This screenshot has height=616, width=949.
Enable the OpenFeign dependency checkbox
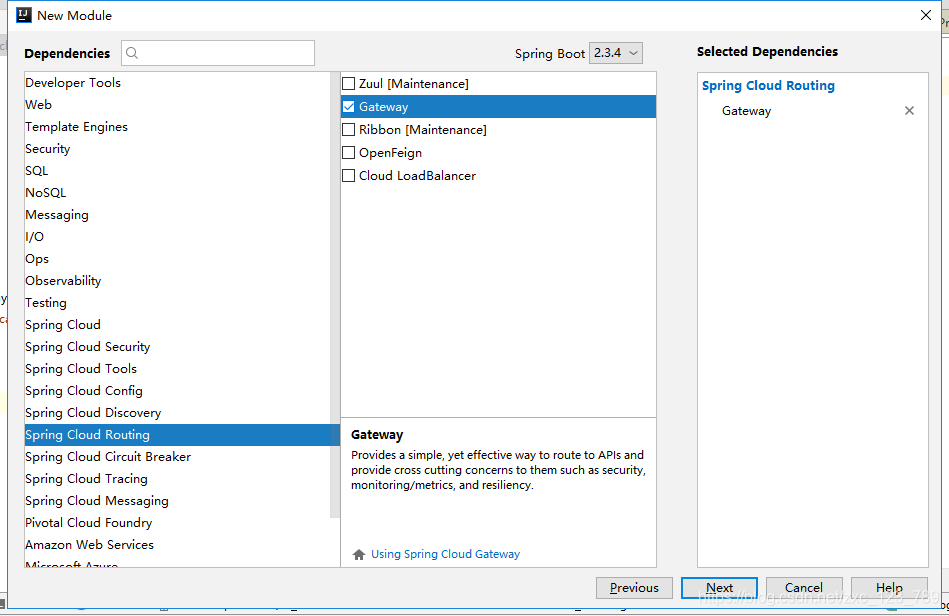[x=349, y=152]
